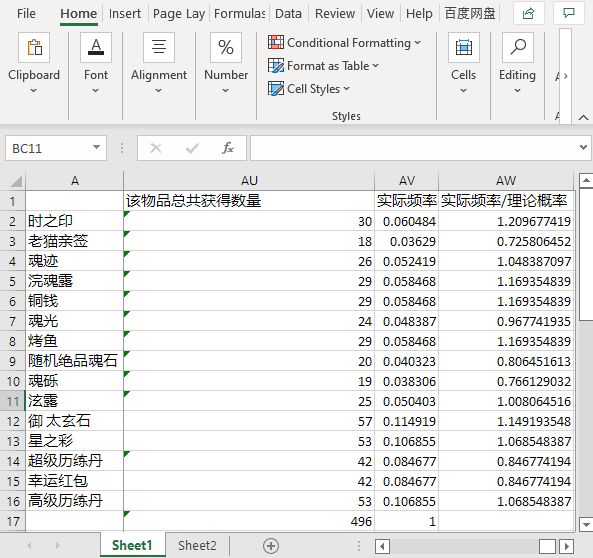Select column A header
This screenshot has width=593, height=558.
[75, 181]
